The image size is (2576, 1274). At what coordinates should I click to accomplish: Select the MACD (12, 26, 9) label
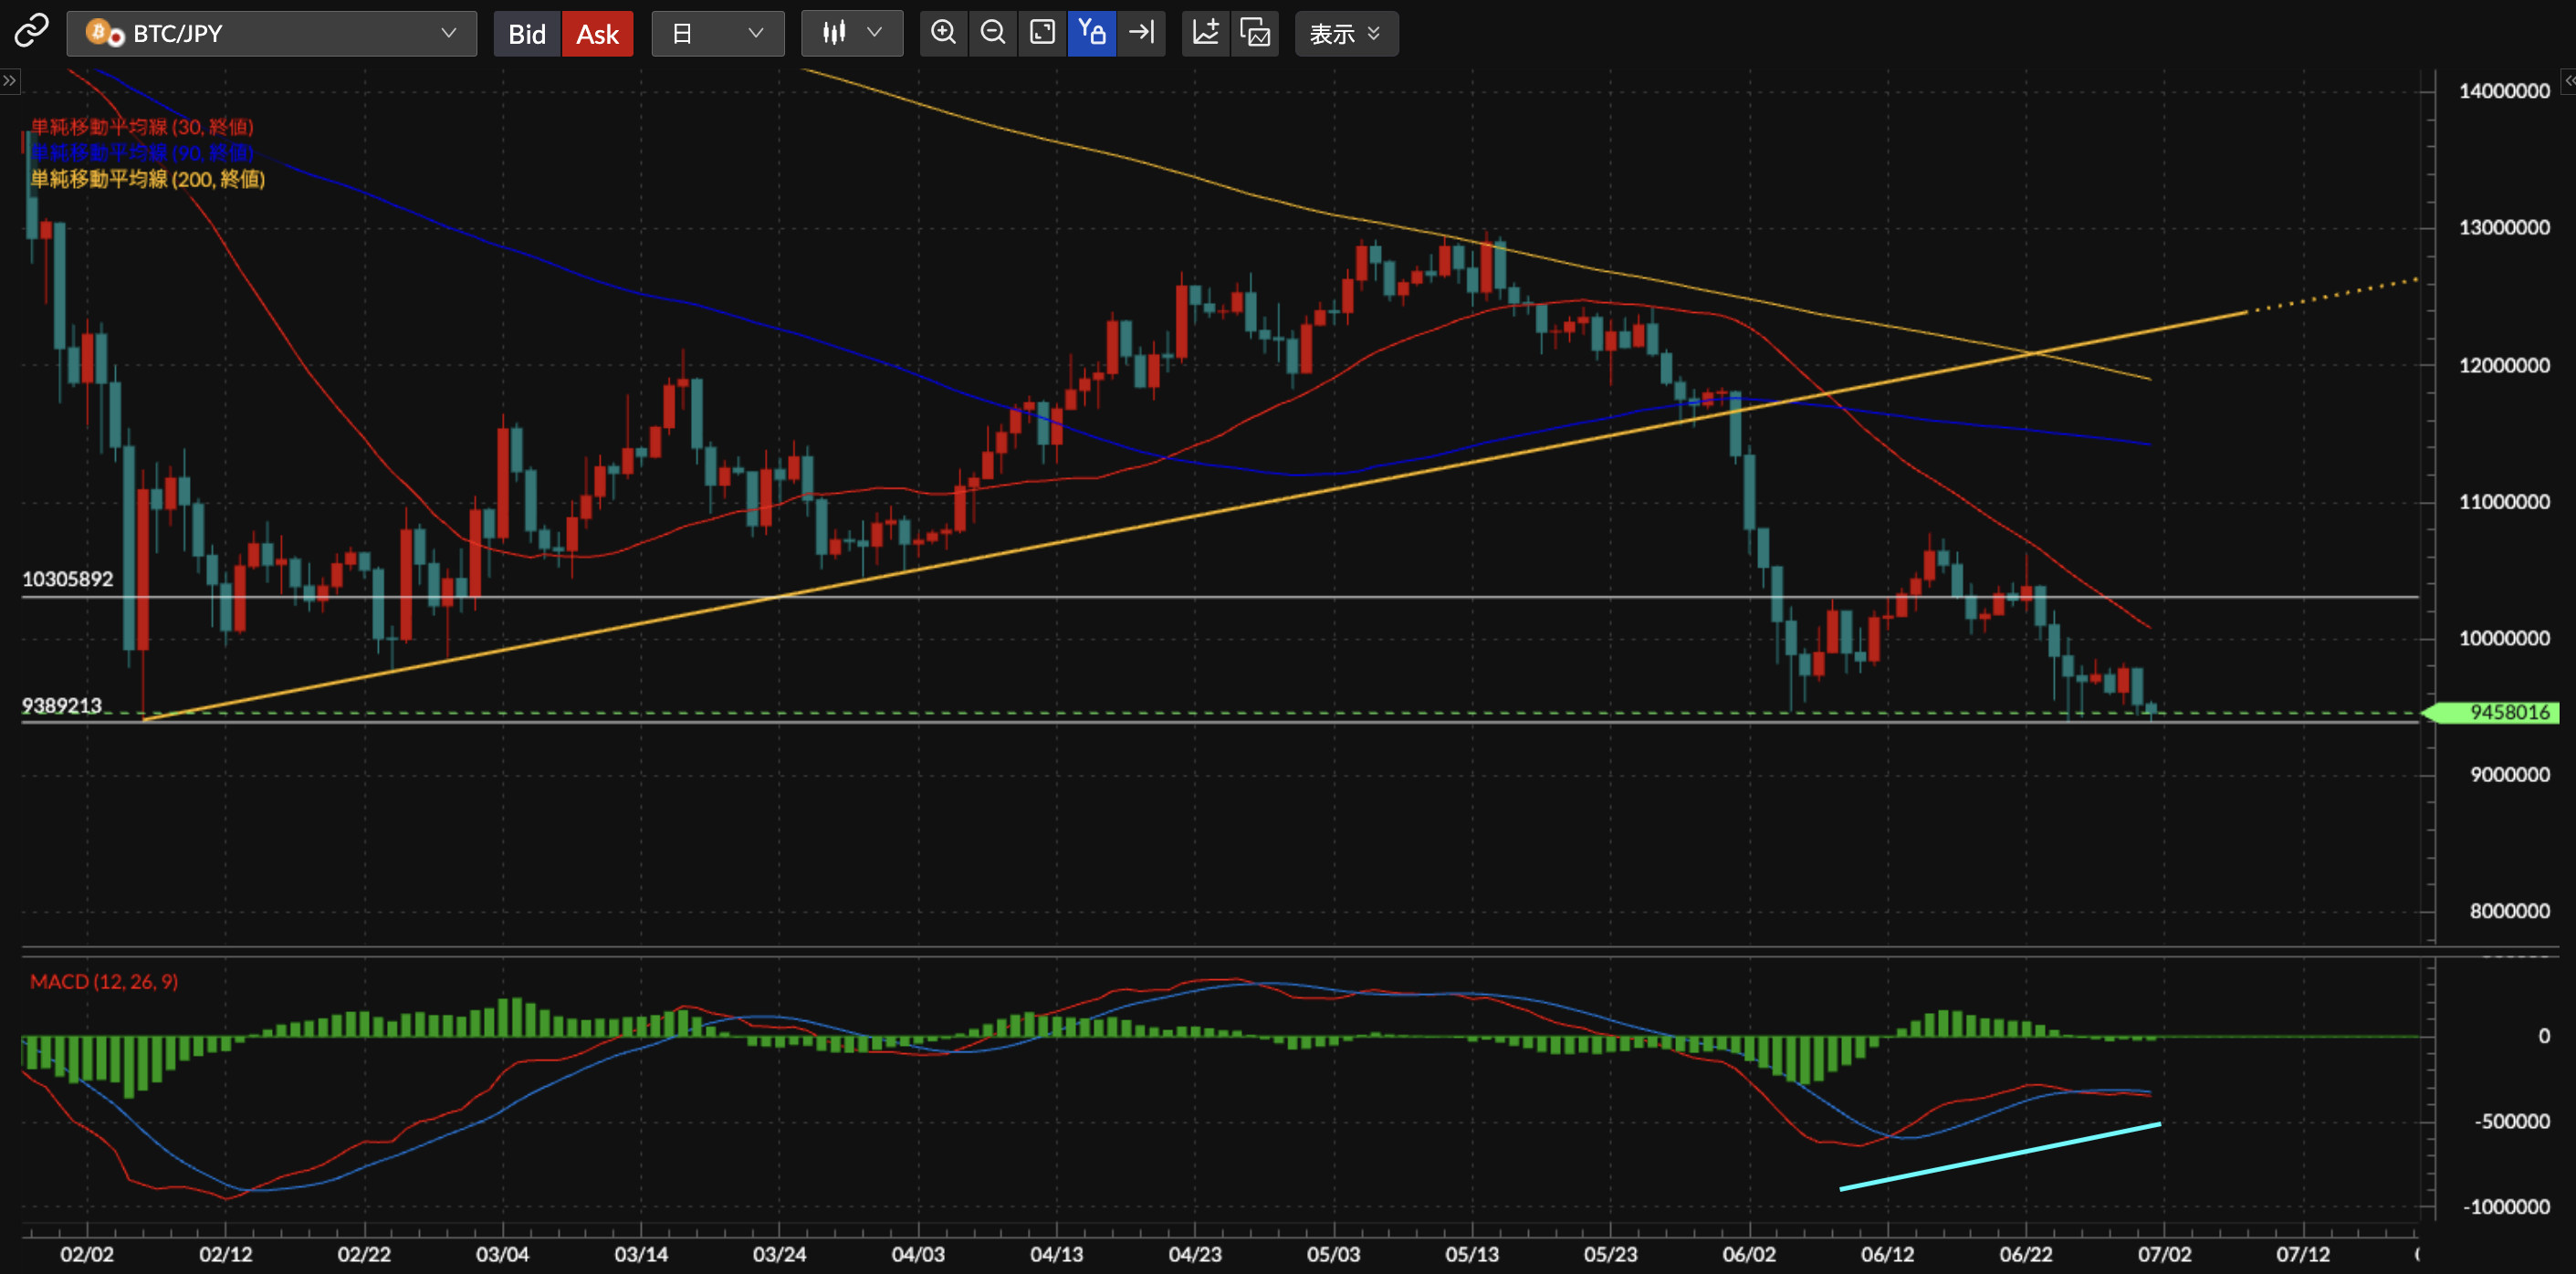104,982
